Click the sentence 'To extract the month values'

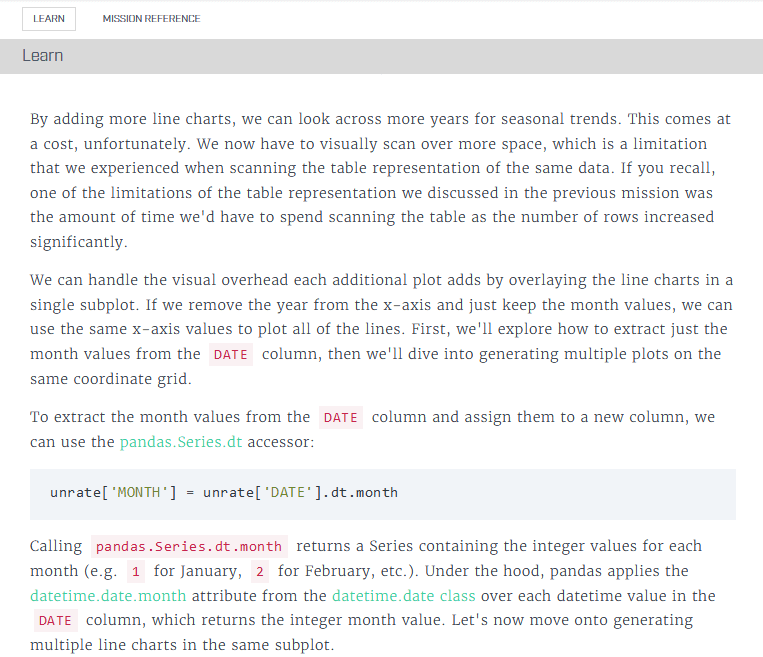pyautogui.click(x=170, y=417)
